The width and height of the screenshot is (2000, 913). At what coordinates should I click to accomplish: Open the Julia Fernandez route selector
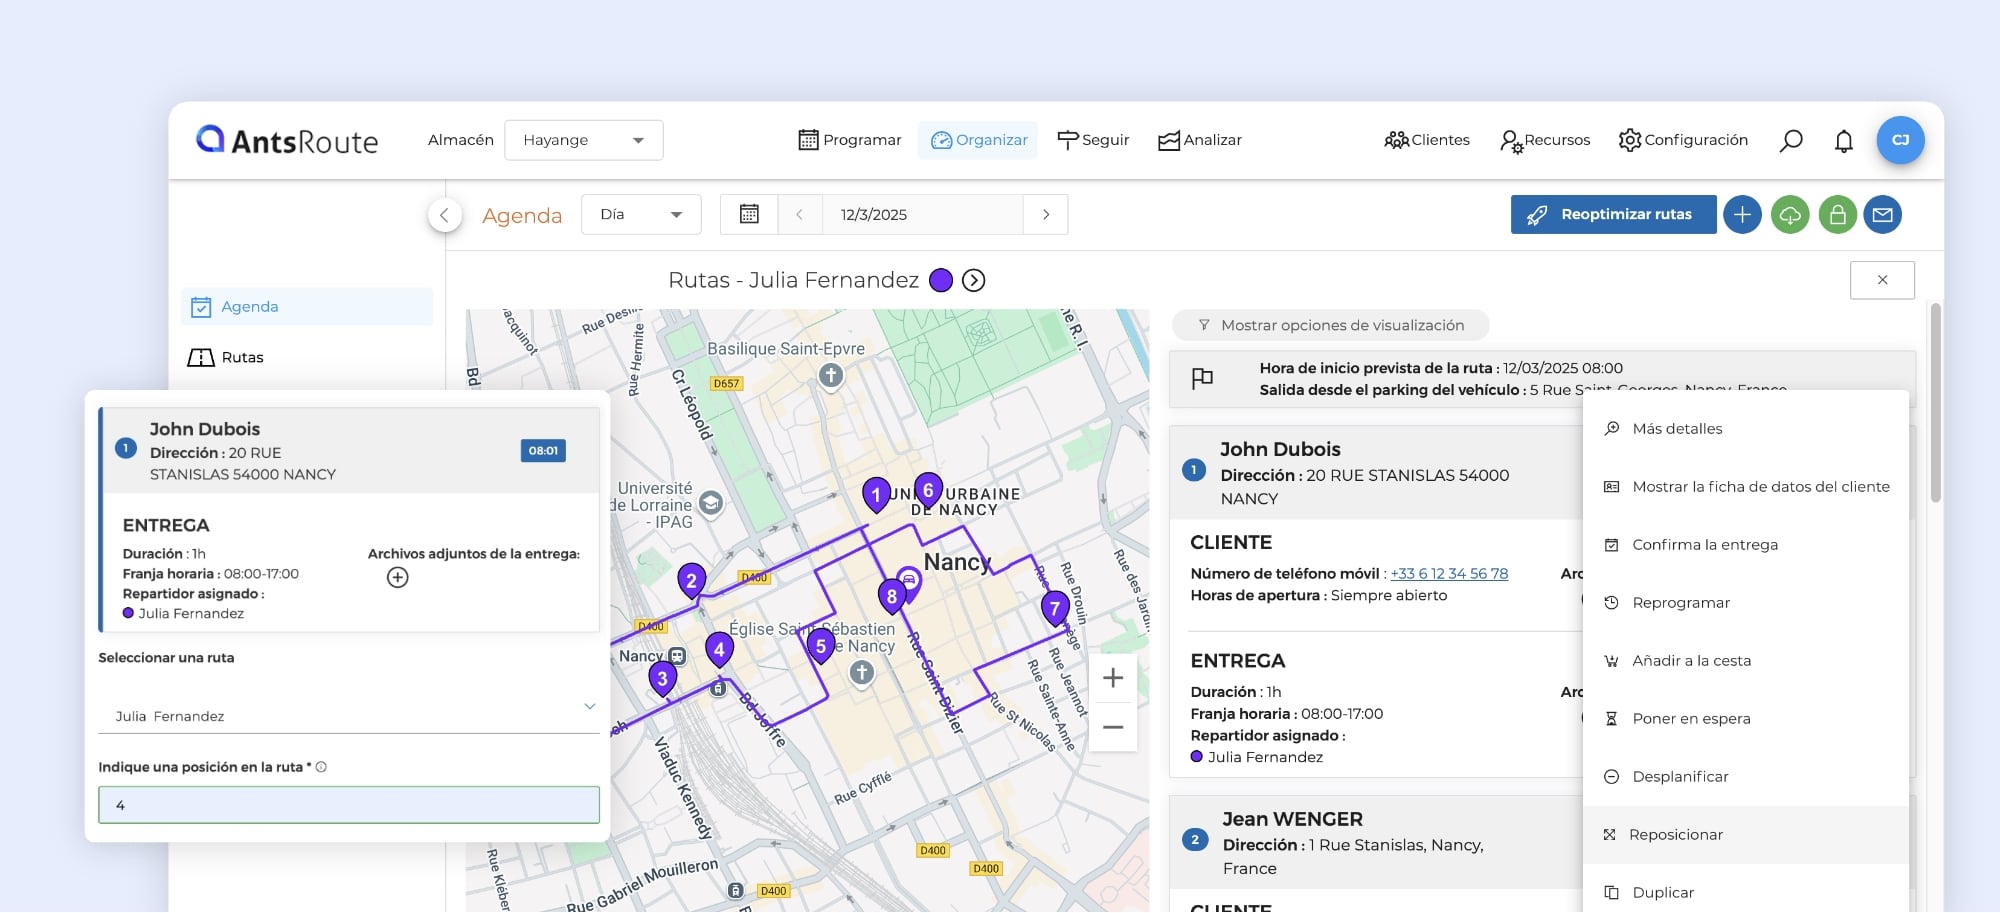click(x=348, y=715)
